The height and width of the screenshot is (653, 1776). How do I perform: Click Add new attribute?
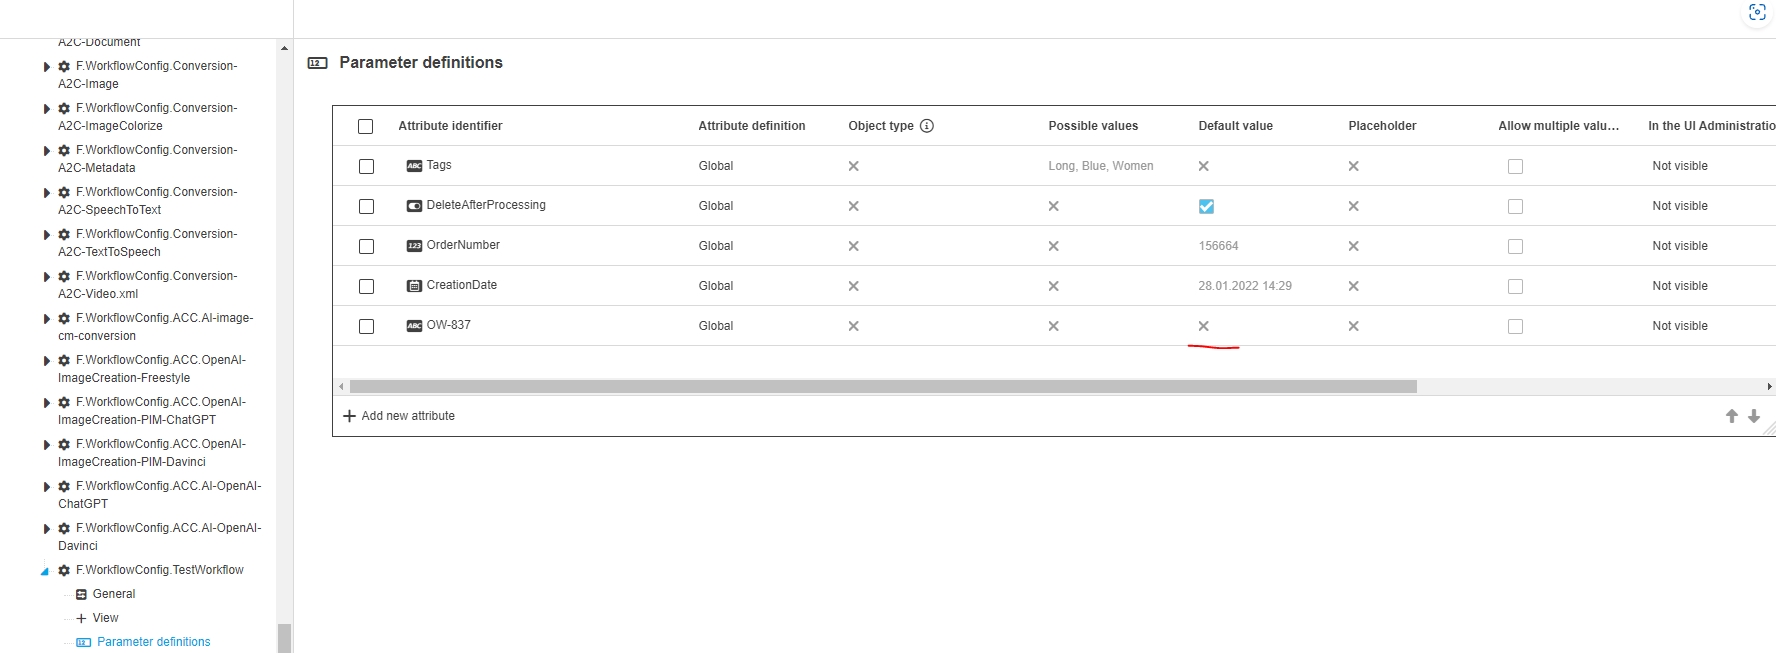pyautogui.click(x=399, y=416)
